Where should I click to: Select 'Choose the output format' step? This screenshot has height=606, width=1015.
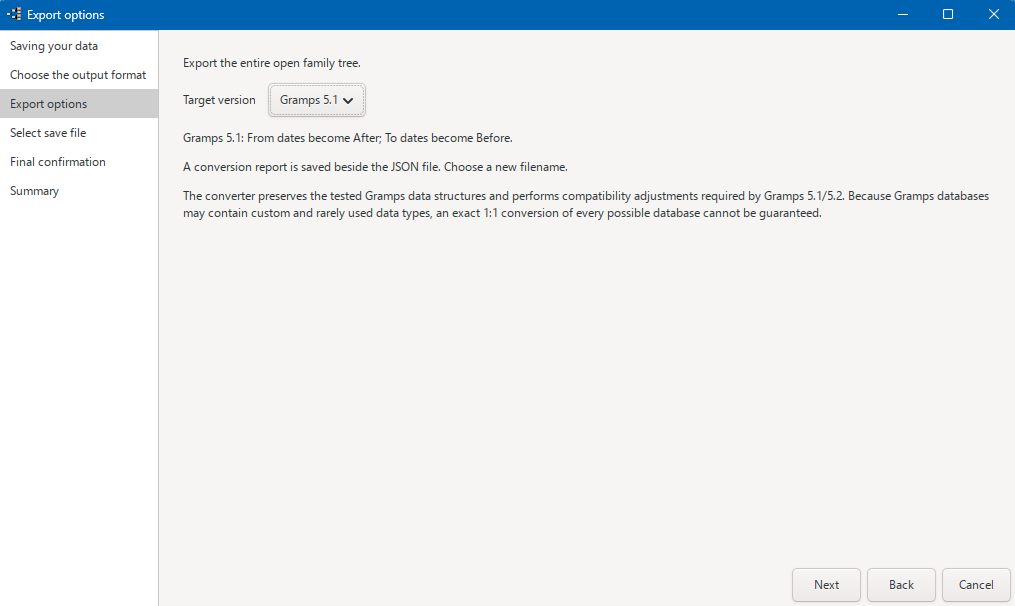coord(79,75)
